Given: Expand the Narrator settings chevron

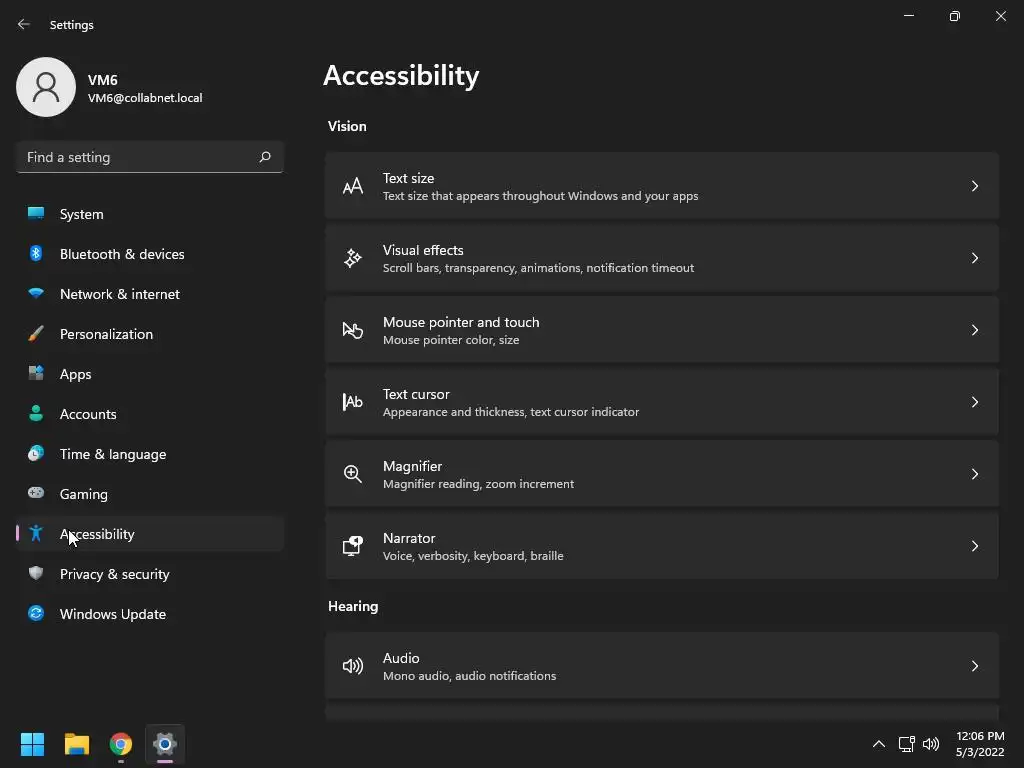Looking at the screenshot, I should click(975, 546).
